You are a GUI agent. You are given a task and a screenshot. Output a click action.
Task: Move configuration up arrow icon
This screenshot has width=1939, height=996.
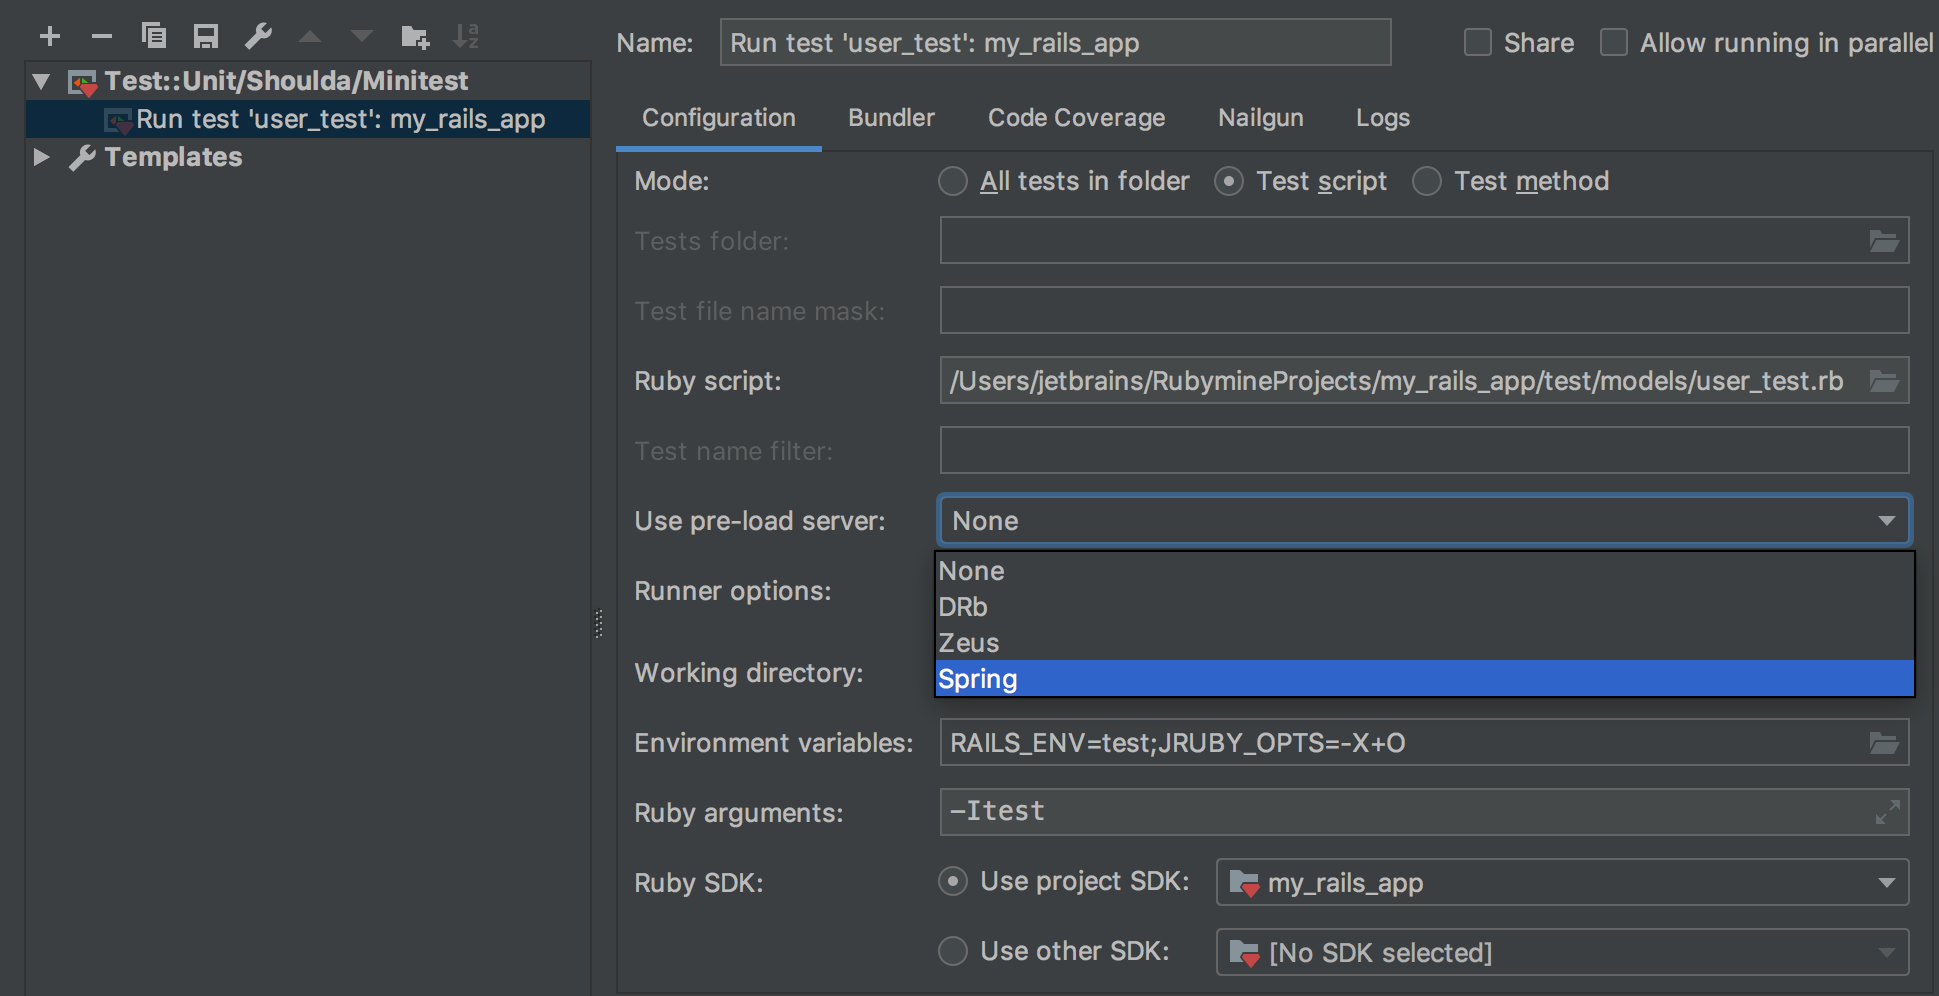coord(310,37)
